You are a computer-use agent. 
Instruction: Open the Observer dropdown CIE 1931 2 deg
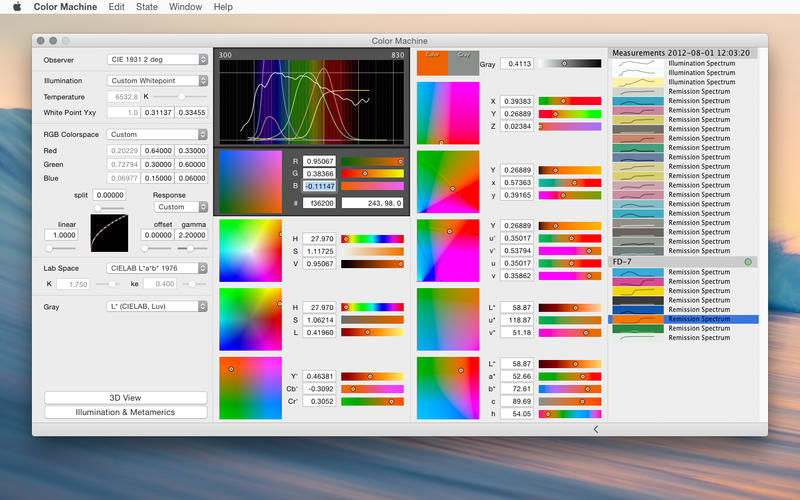(157, 60)
